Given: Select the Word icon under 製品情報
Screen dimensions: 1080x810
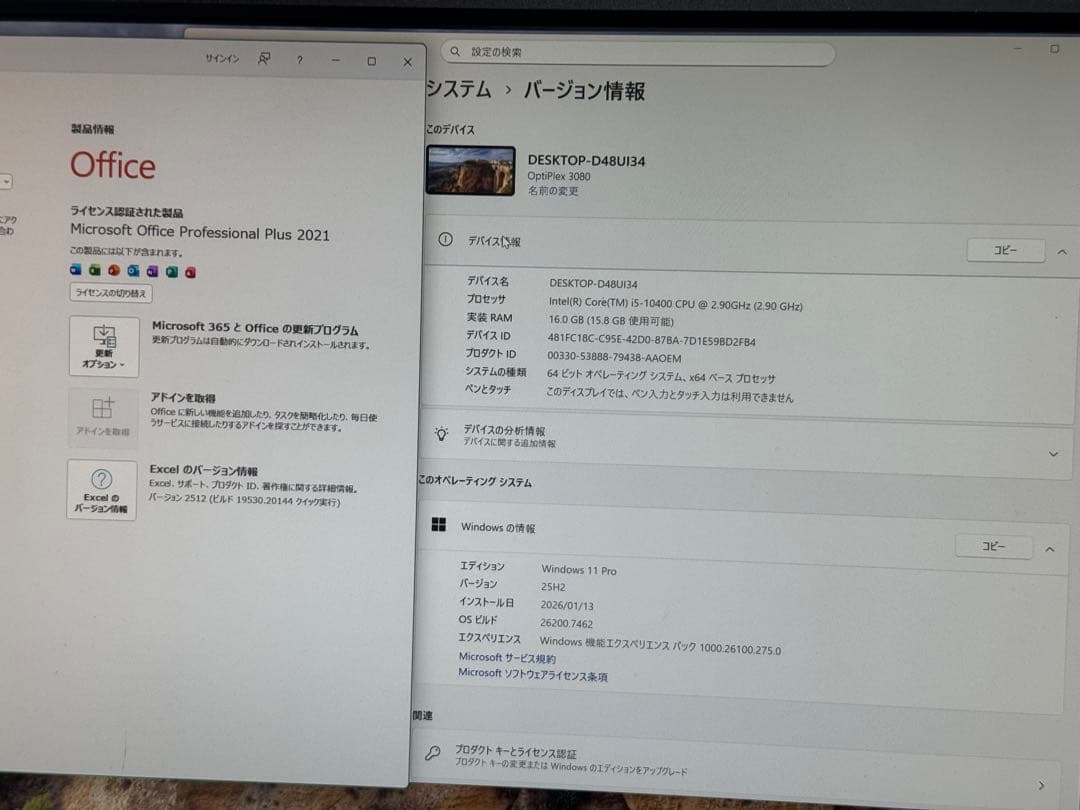Looking at the screenshot, I should click(x=75, y=270).
